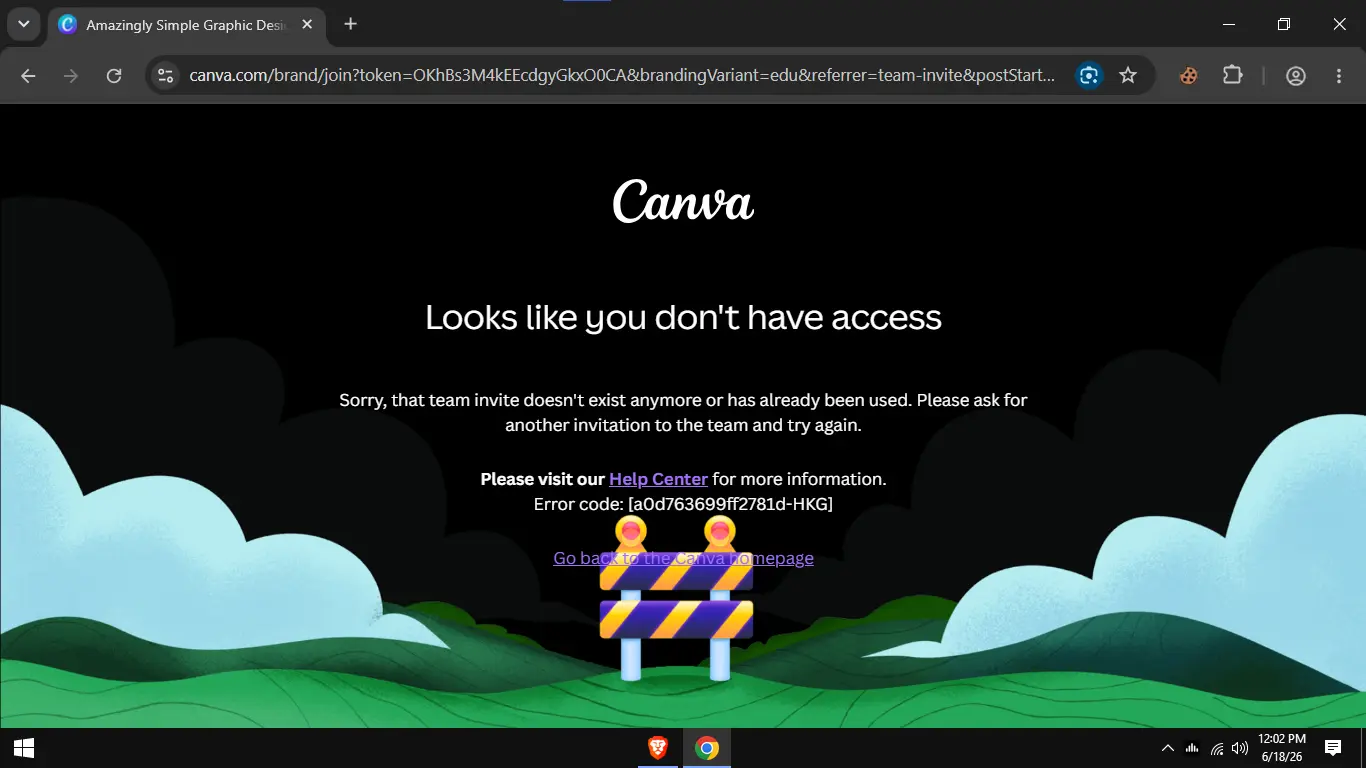Open the volume speaker tray icon
The height and width of the screenshot is (768, 1366).
point(1240,748)
